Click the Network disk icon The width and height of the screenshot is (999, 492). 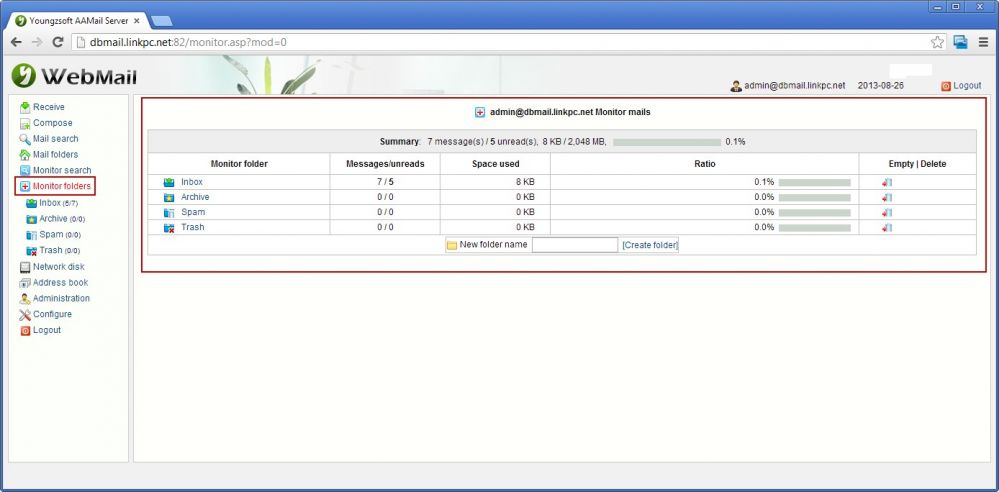tap(25, 267)
